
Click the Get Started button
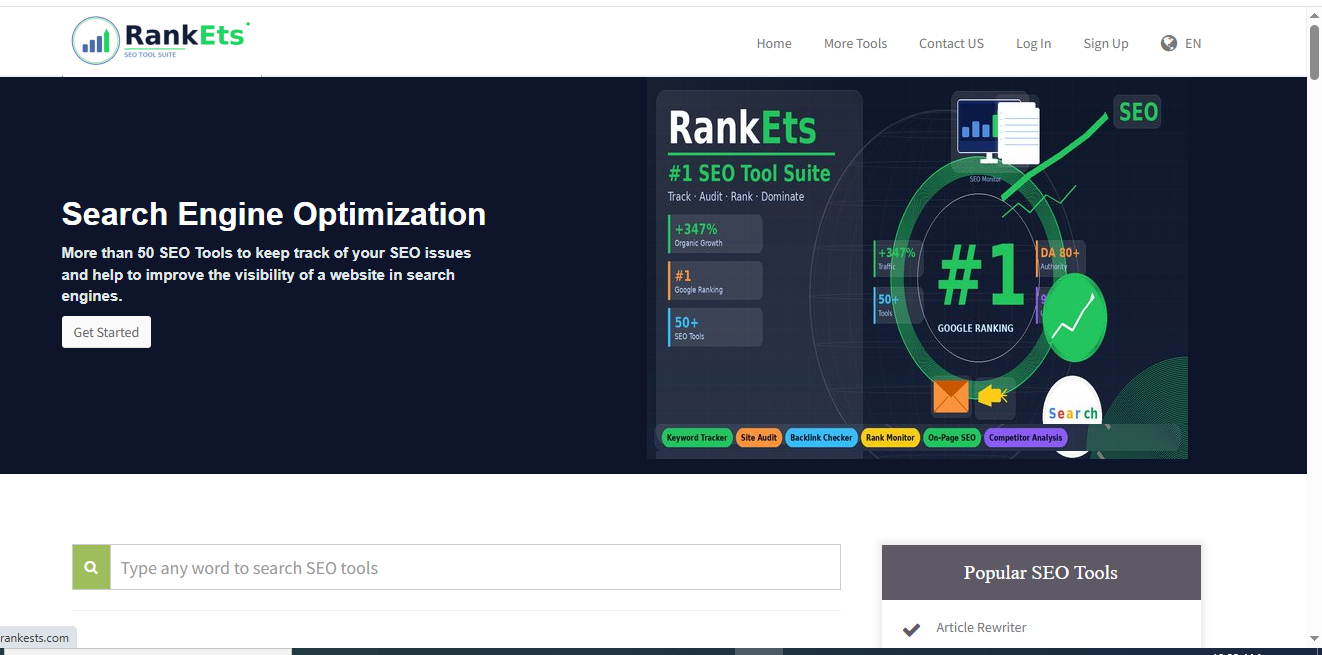(x=106, y=332)
